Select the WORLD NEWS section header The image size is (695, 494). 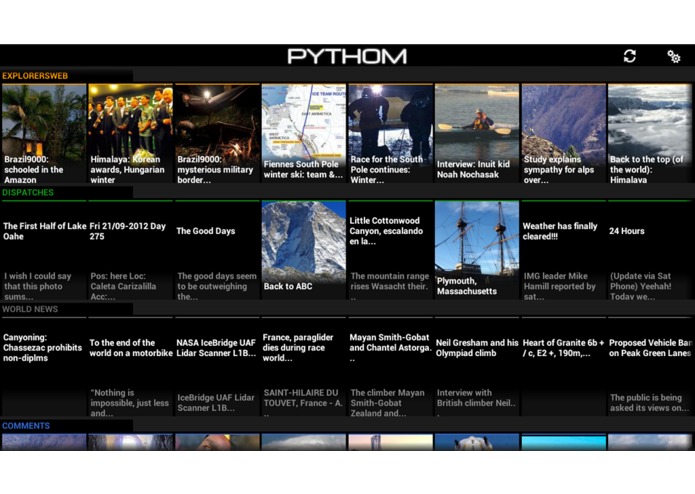tap(30, 309)
